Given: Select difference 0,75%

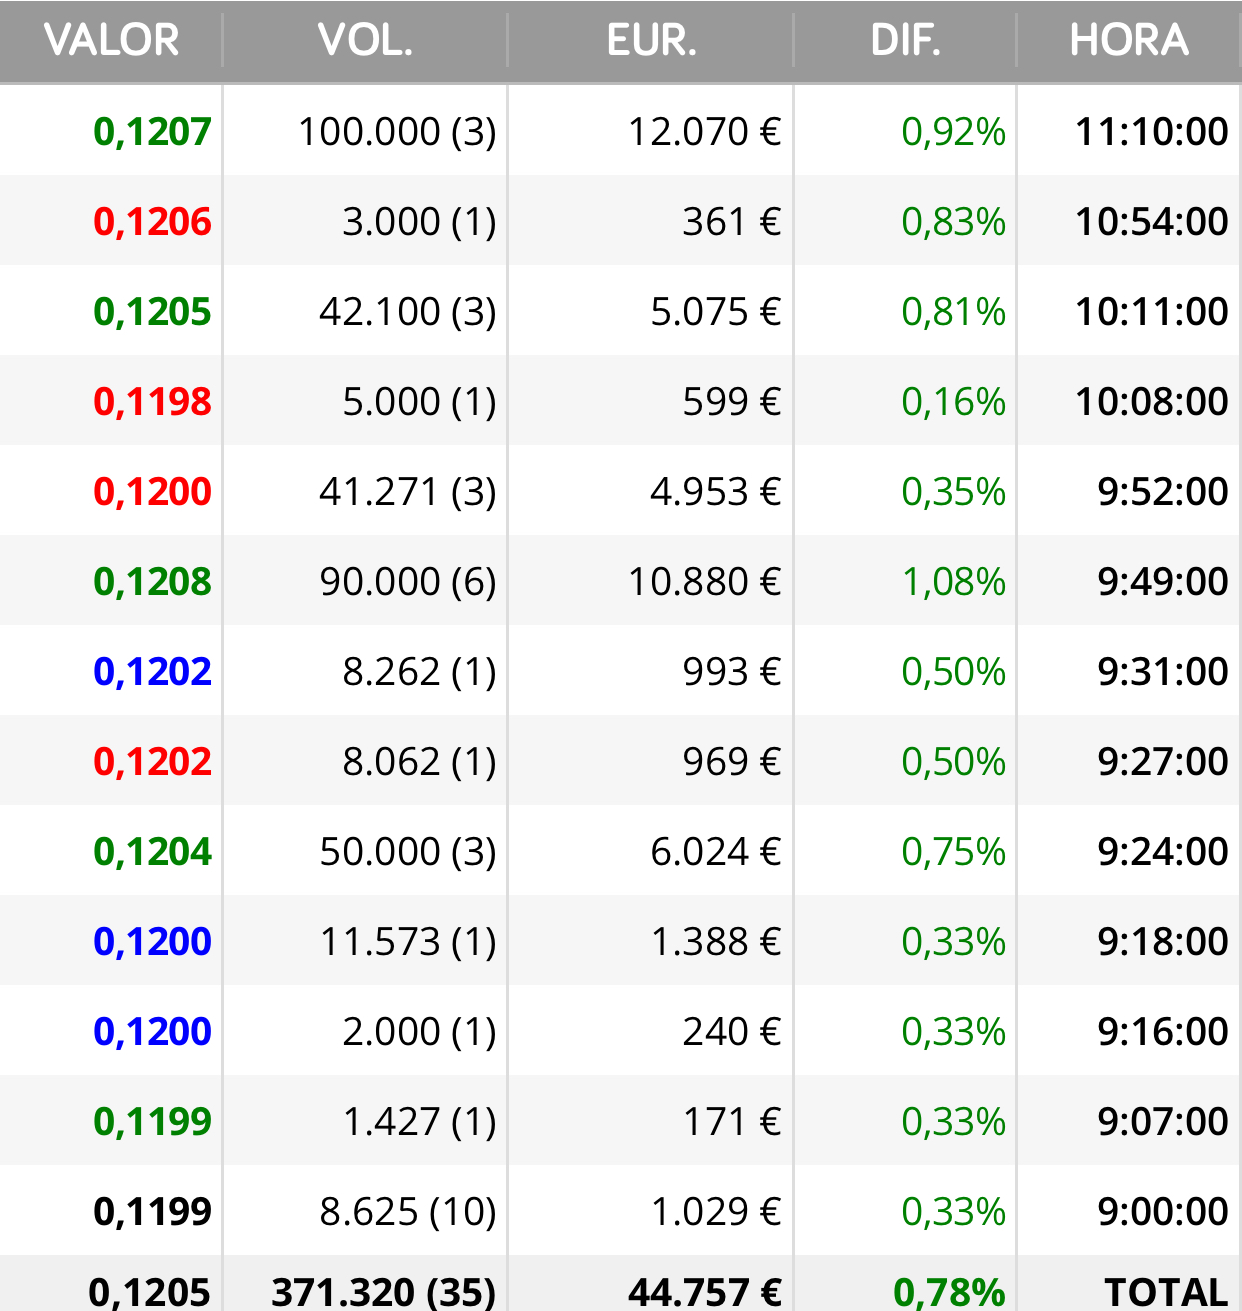Looking at the screenshot, I should [953, 852].
